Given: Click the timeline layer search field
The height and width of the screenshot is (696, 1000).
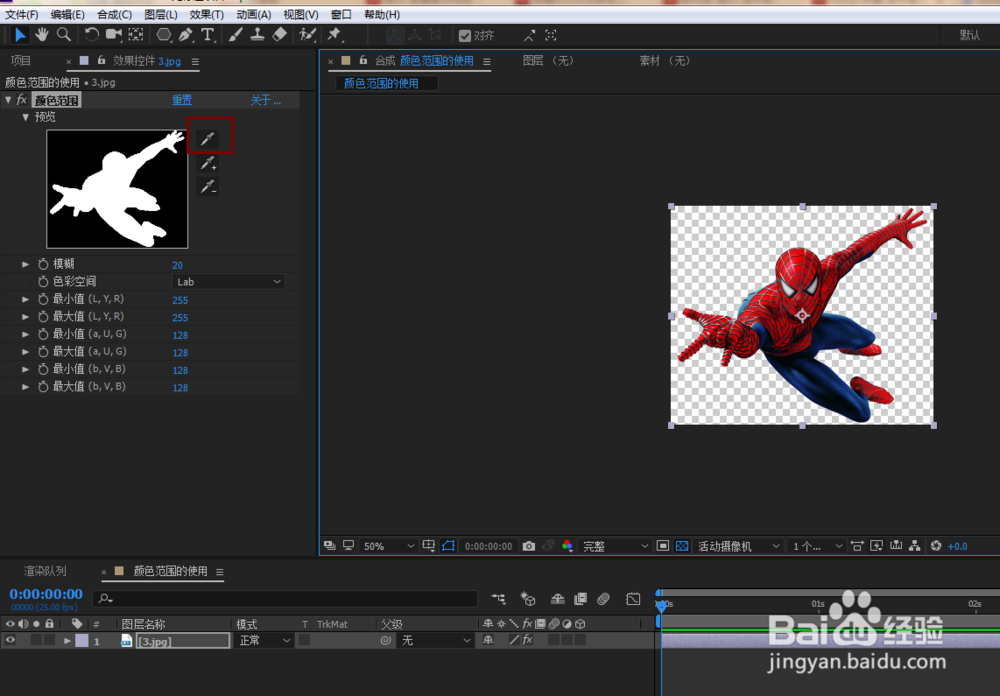Looking at the screenshot, I should [286, 598].
